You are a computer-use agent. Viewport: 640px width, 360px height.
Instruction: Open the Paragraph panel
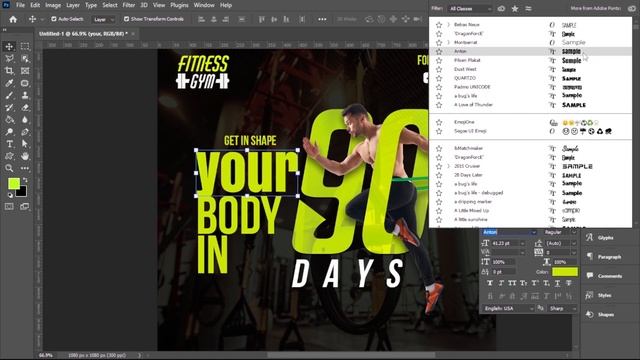point(609,257)
